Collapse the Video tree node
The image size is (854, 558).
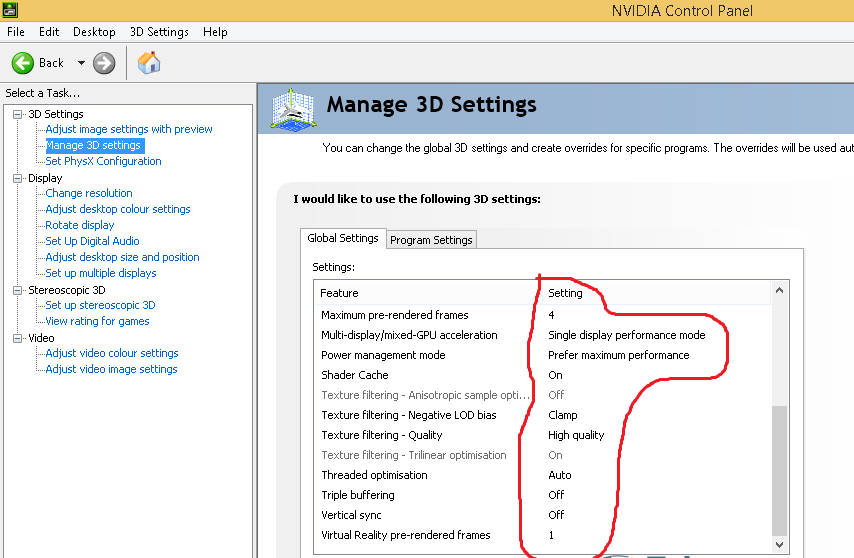(17, 338)
